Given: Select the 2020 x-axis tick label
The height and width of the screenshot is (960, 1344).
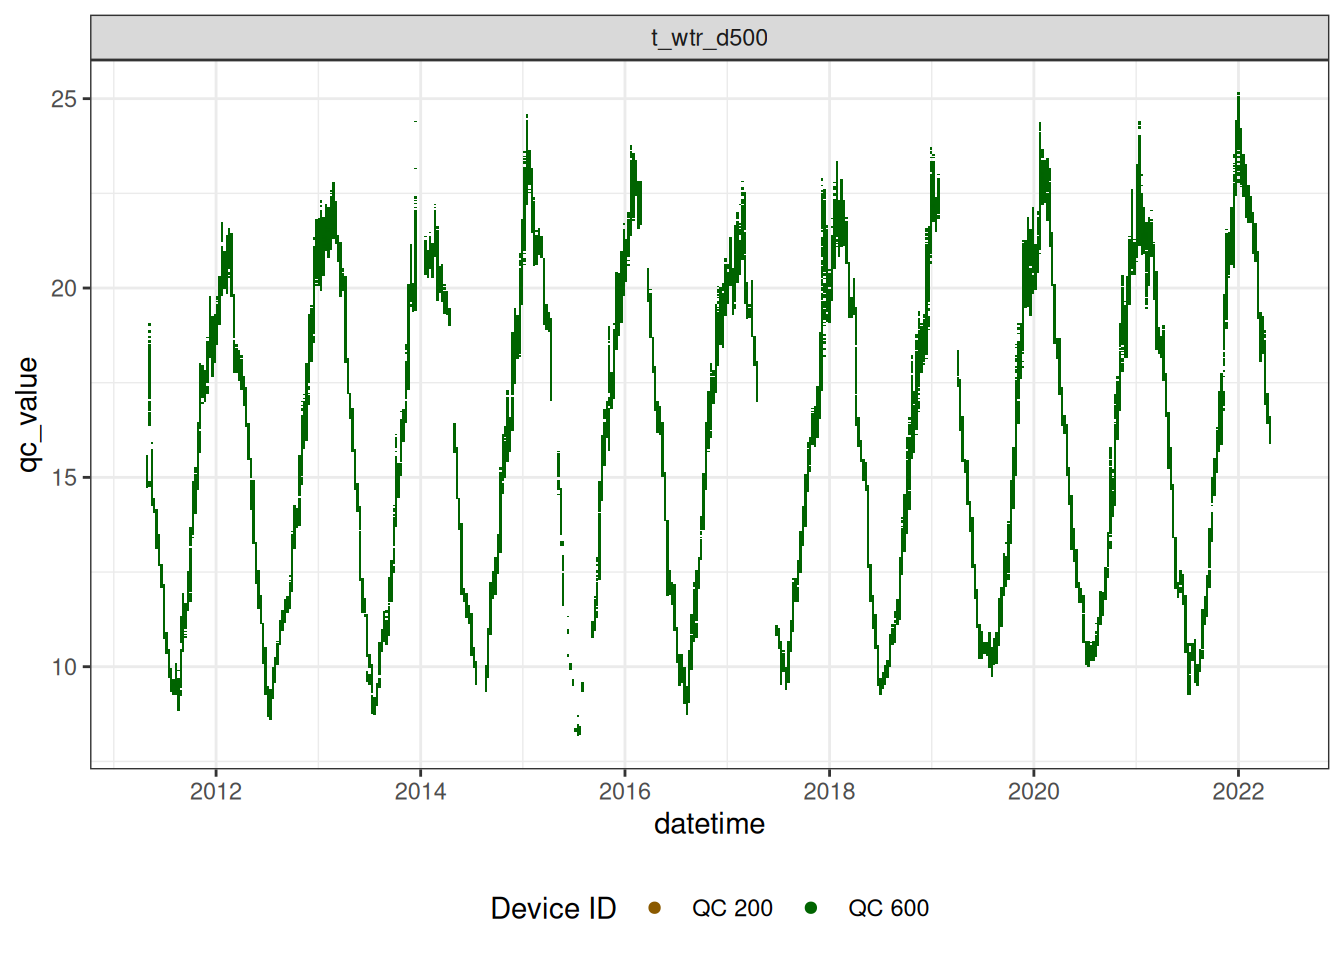Looking at the screenshot, I should (x=1033, y=792).
